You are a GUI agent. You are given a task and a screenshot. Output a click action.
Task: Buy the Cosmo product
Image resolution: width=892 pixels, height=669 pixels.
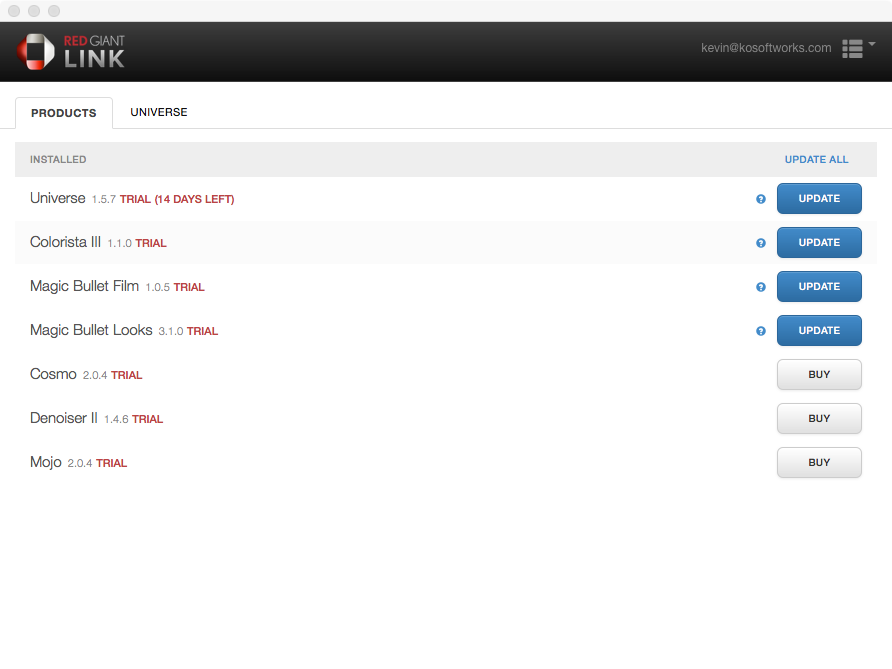tap(819, 374)
